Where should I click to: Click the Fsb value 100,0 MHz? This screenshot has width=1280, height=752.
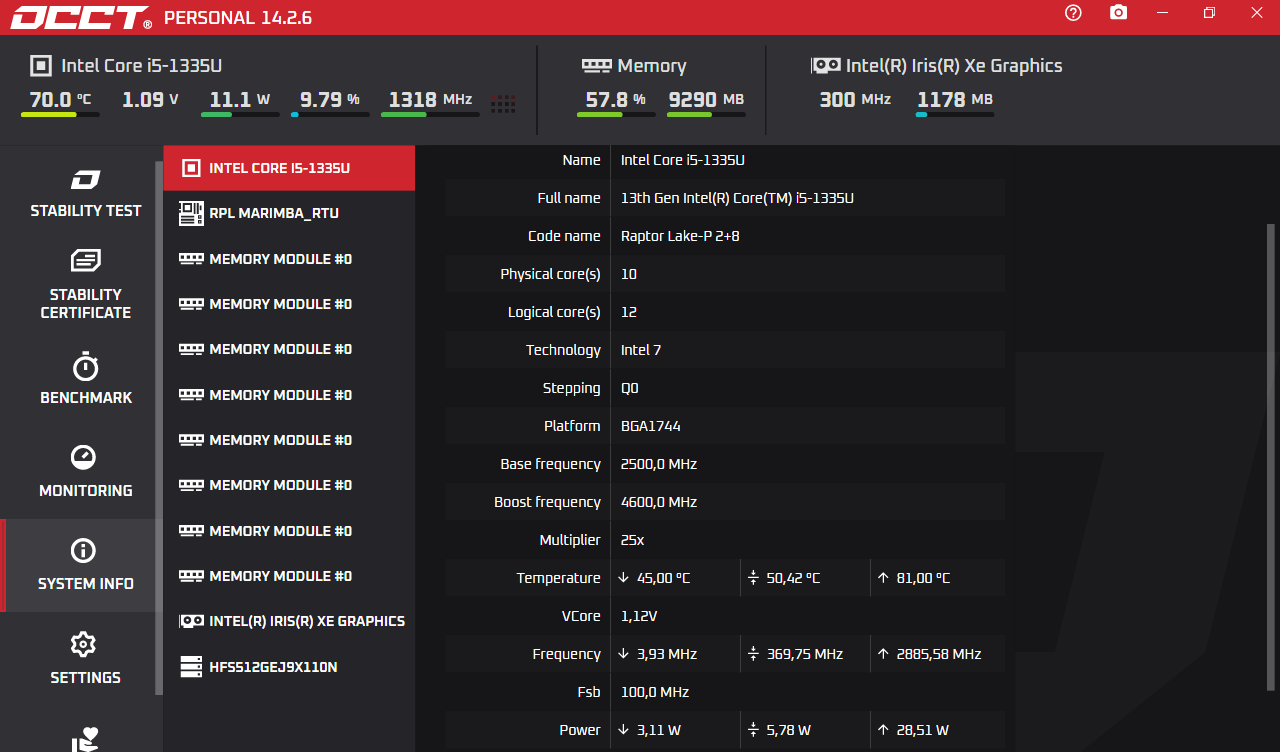[x=655, y=692]
